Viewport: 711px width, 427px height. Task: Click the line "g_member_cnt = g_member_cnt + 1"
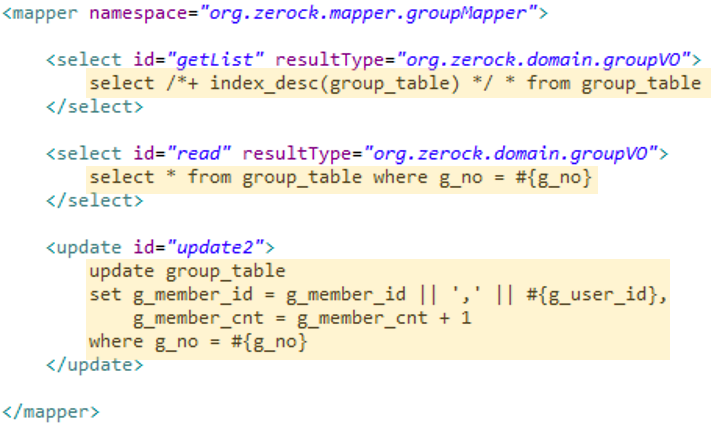[x=302, y=318]
